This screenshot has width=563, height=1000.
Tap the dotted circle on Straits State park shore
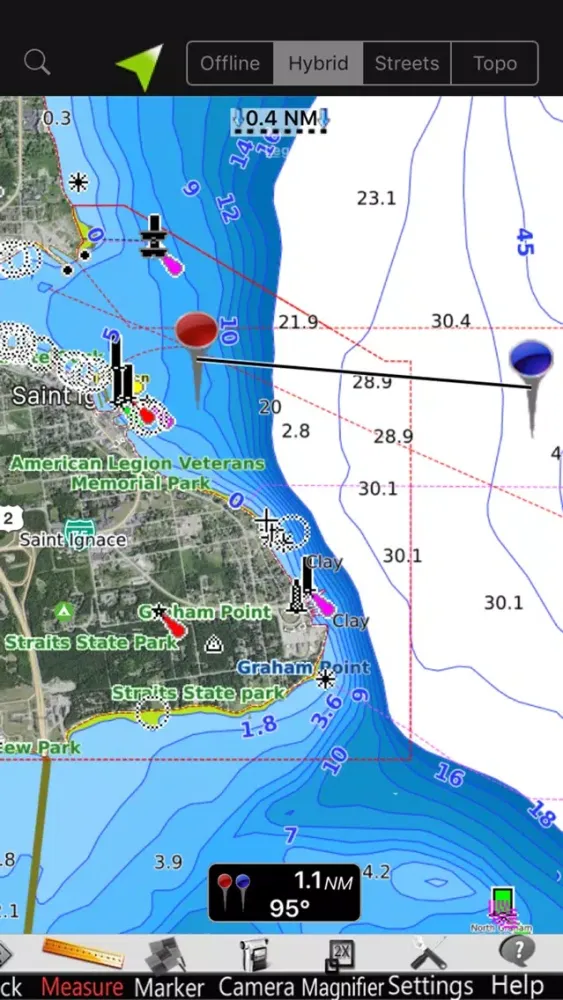point(152,712)
